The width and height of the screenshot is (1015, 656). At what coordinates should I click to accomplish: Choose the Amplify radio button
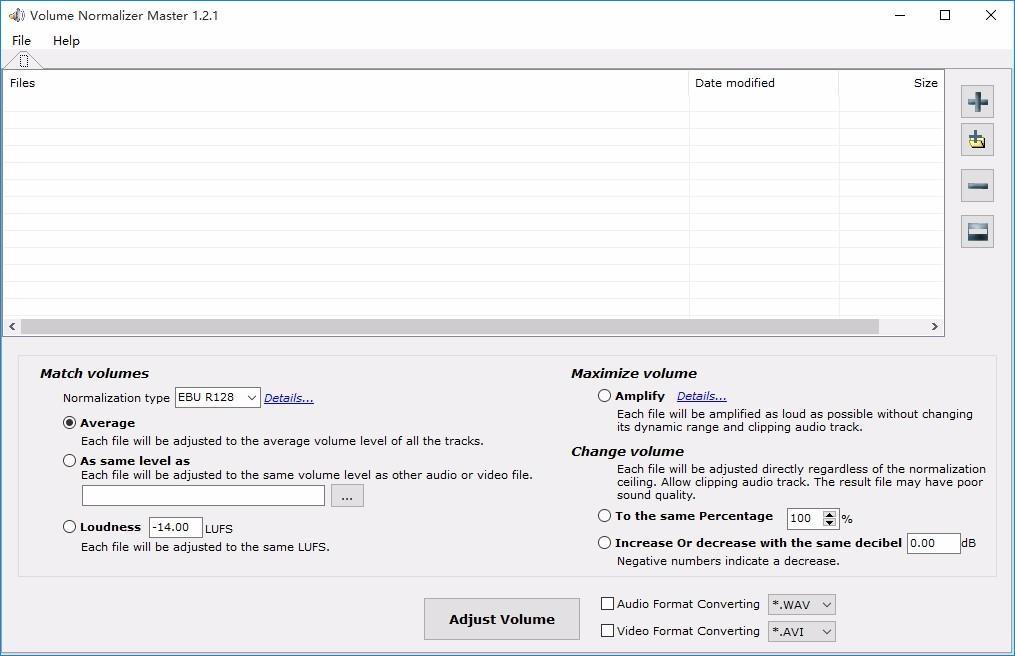point(604,395)
